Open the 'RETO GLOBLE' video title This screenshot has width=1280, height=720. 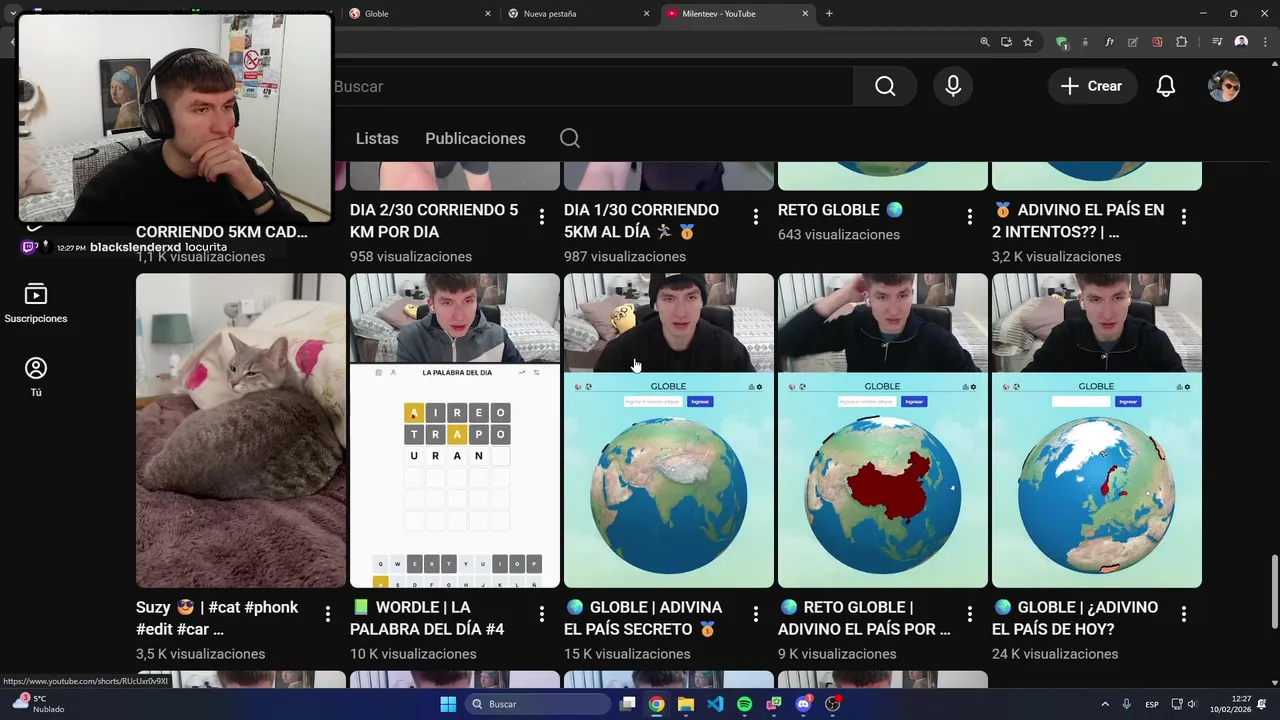(x=840, y=210)
